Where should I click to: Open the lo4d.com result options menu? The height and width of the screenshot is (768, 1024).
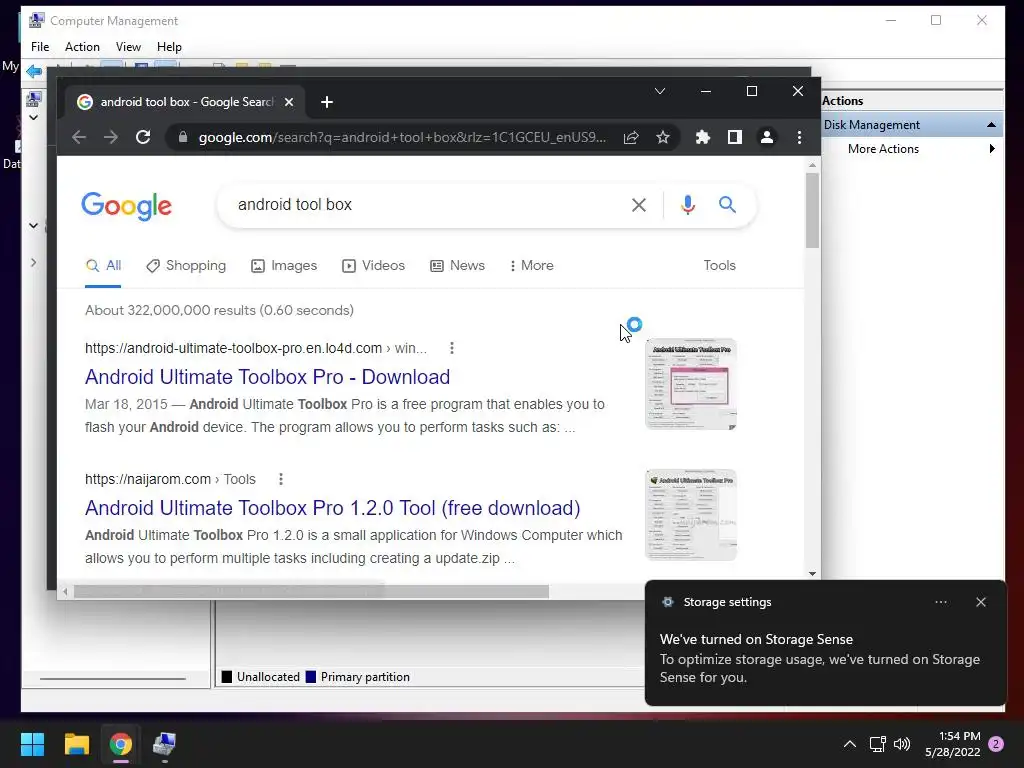(452, 348)
